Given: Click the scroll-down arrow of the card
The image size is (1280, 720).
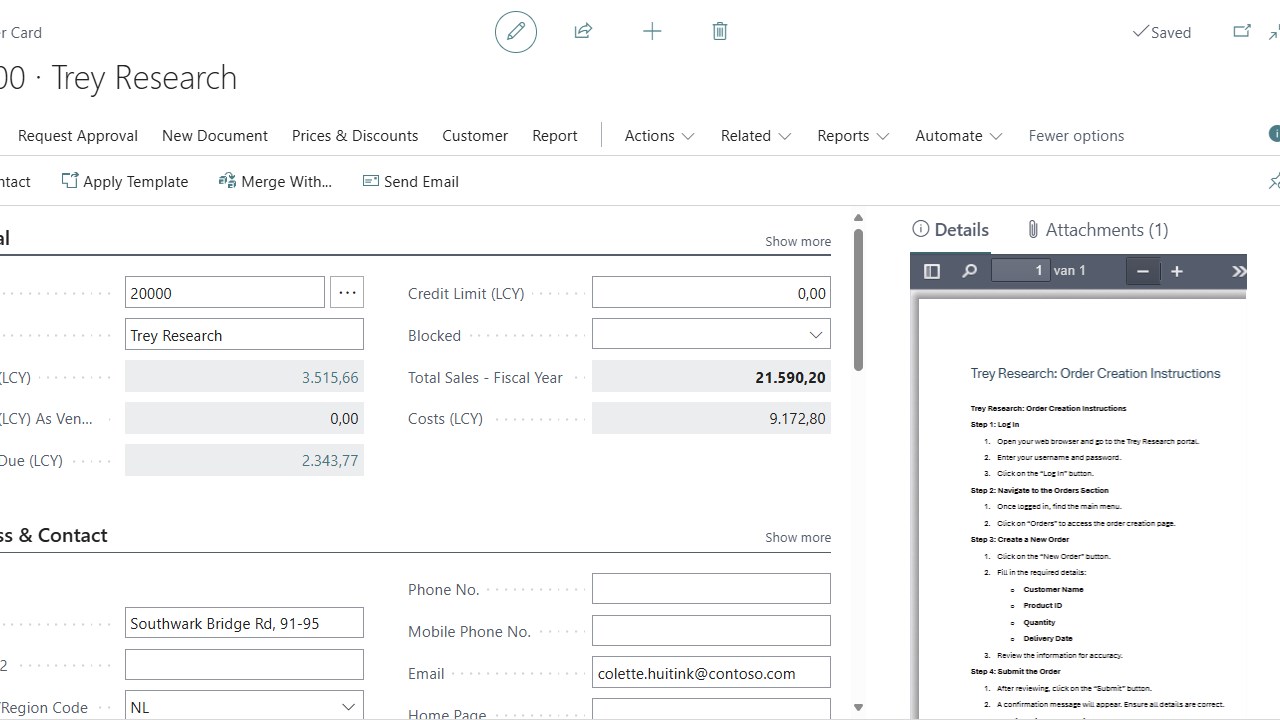Looking at the screenshot, I should coord(858,708).
